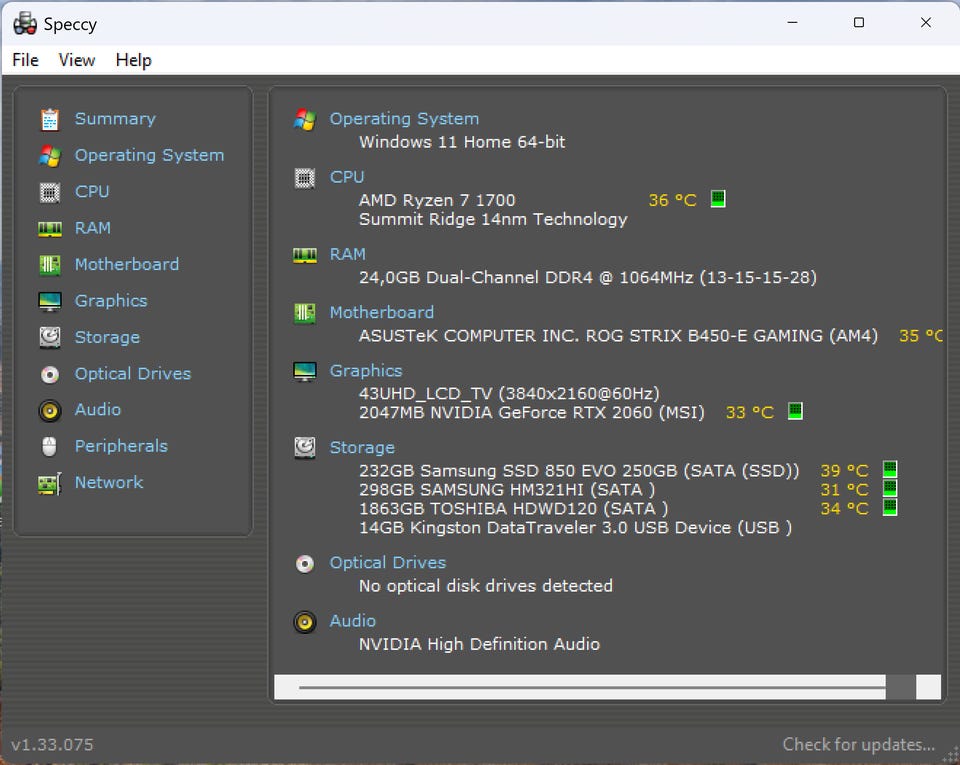Screen dimensions: 960x765
Task: Switch to Audio section in sidebar
Action: tap(98, 409)
